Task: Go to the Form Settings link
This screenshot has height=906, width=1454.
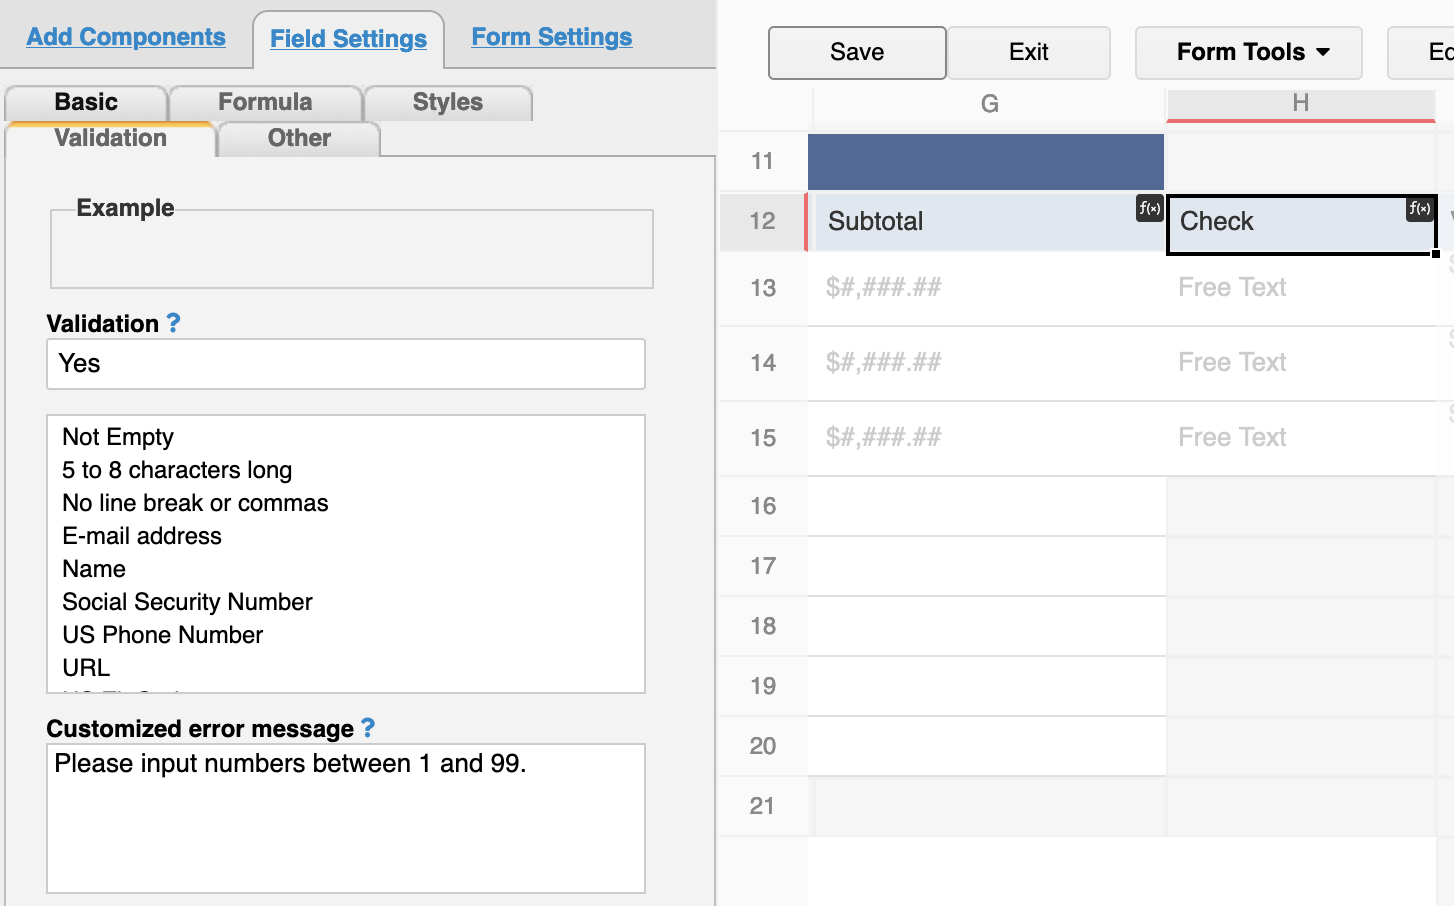Action: [x=552, y=37]
